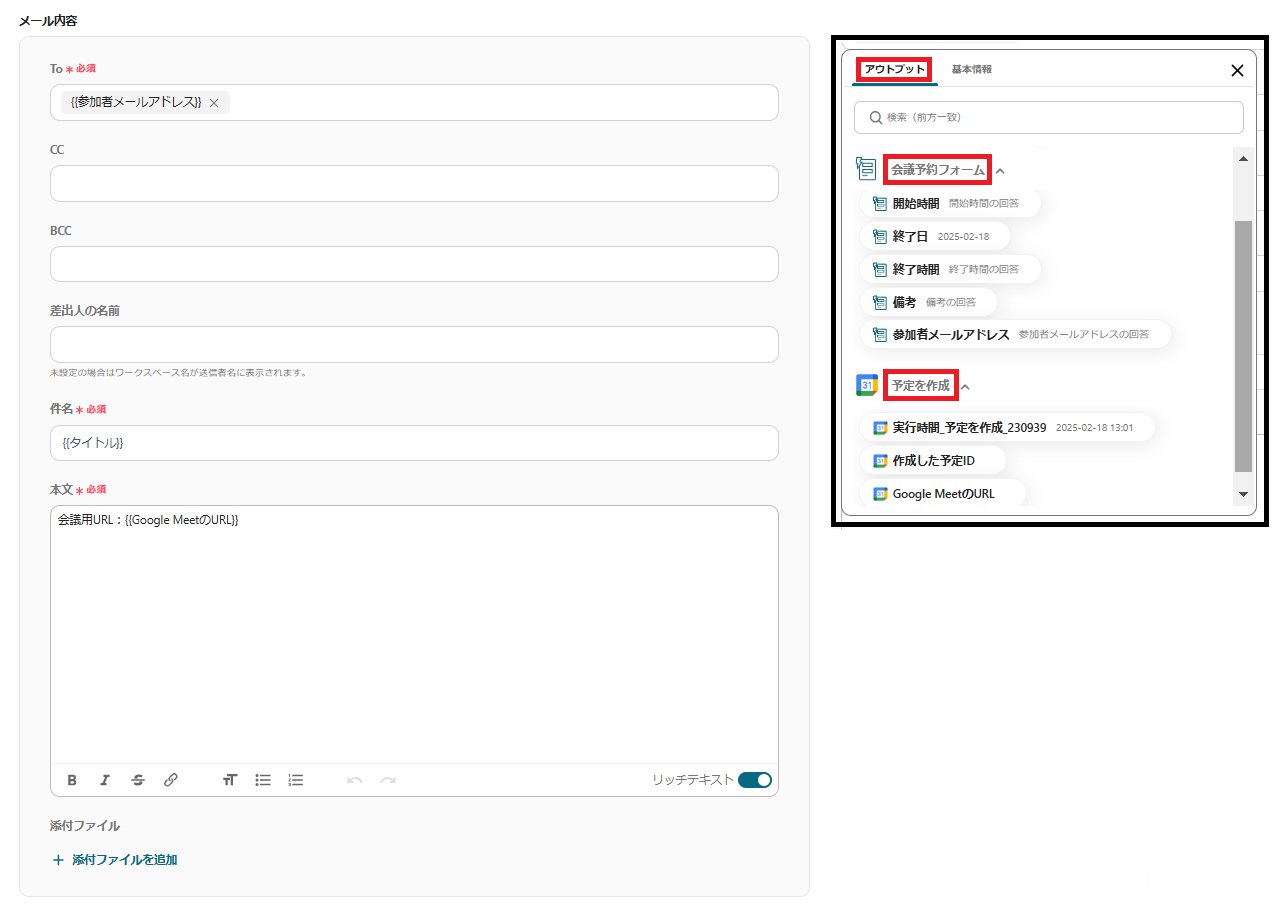
Task: Collapse the 会議予約フォーム section chevron
Action: tap(1000, 171)
